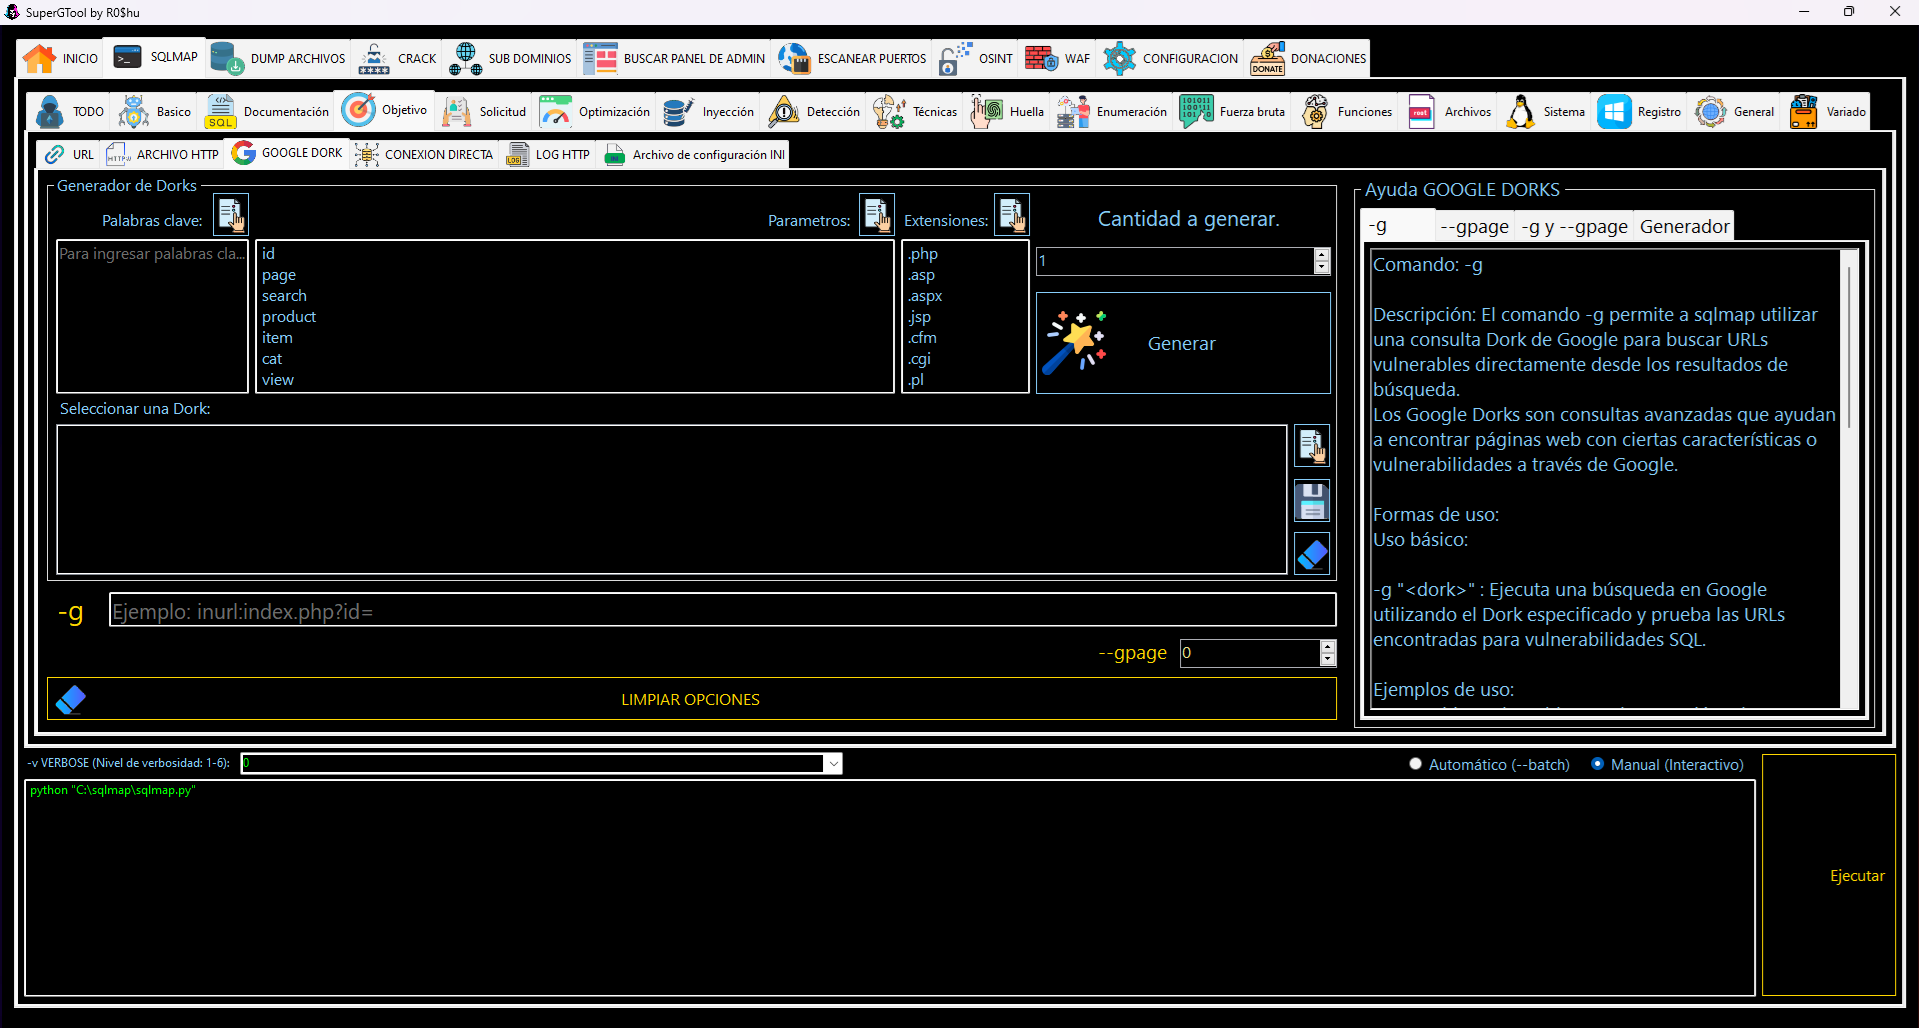Click the TODO spy icon

(x=49, y=112)
